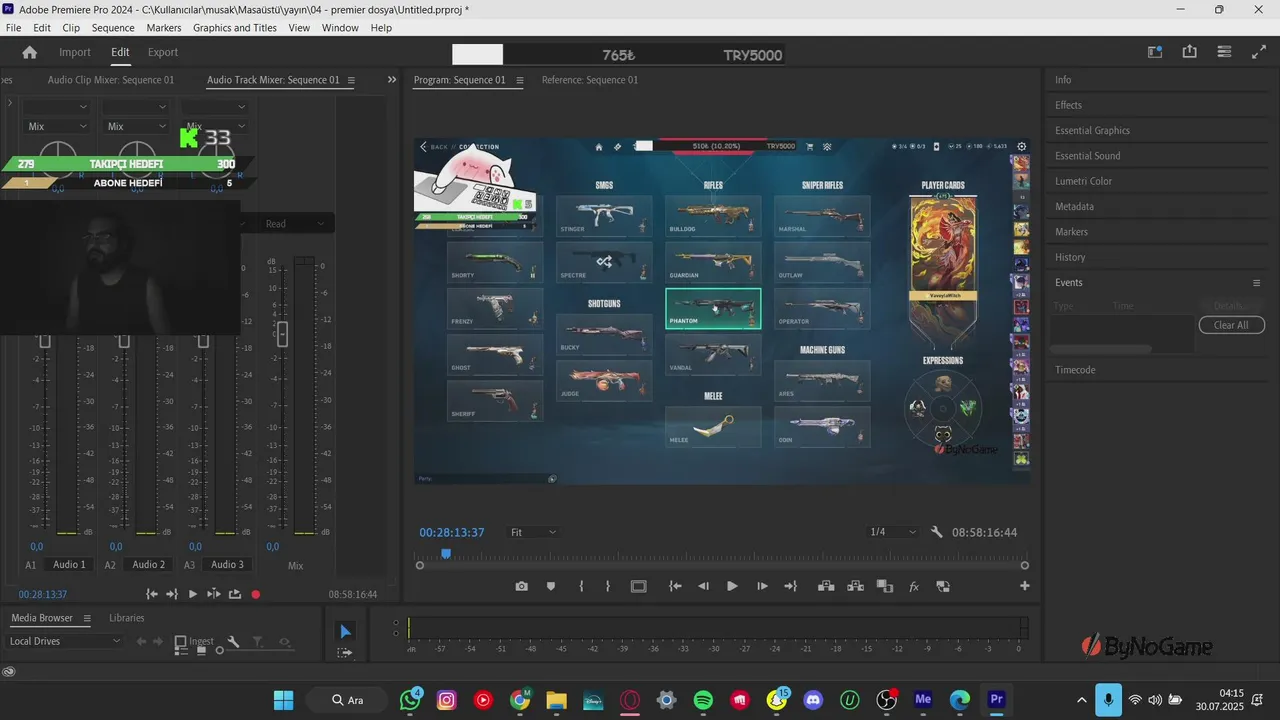Switch to the Libraries tab
Image resolution: width=1280 pixels, height=720 pixels.
pos(127,618)
